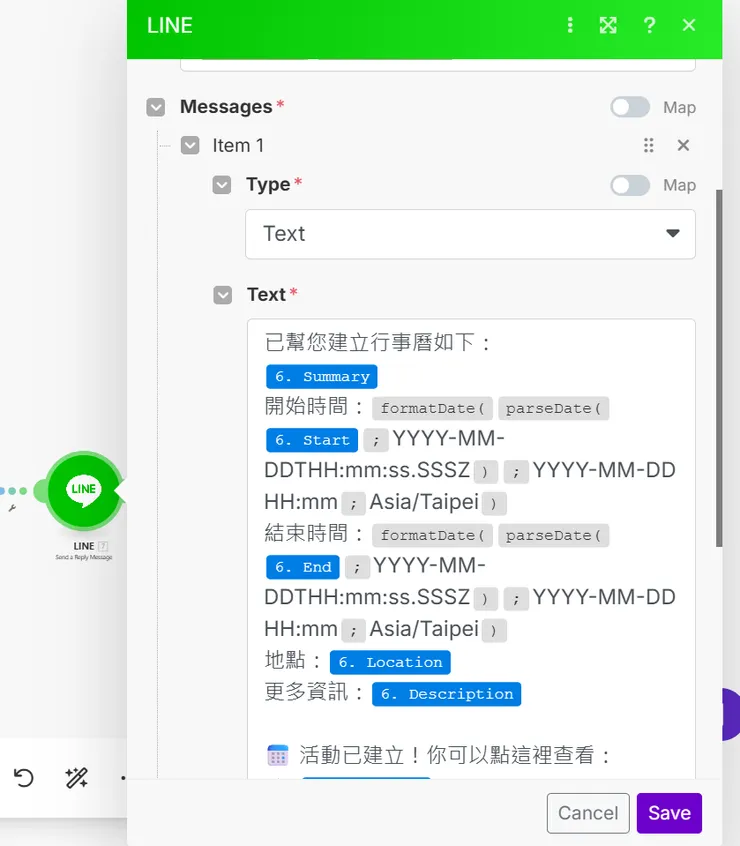The image size is (740, 846).
Task: Toggle the Map switch for Type
Action: [x=630, y=185]
